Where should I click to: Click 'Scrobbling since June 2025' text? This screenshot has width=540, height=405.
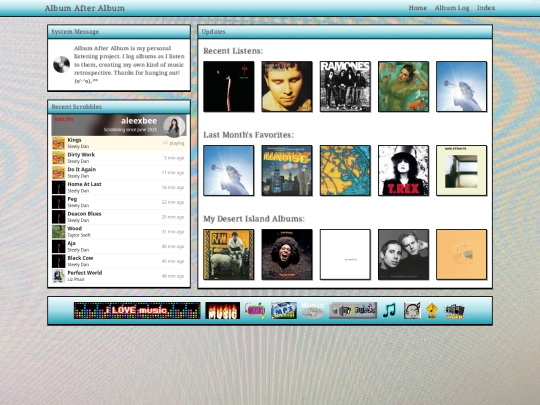131,130
